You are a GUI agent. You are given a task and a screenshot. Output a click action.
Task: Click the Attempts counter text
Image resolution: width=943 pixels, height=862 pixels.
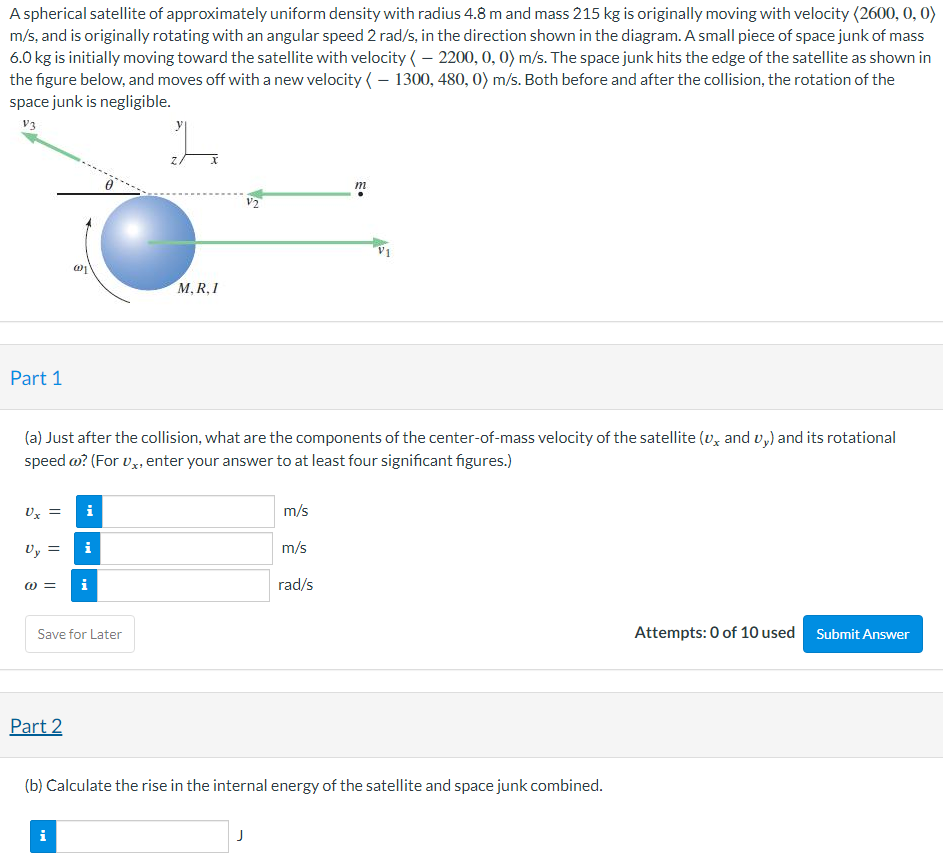click(715, 632)
